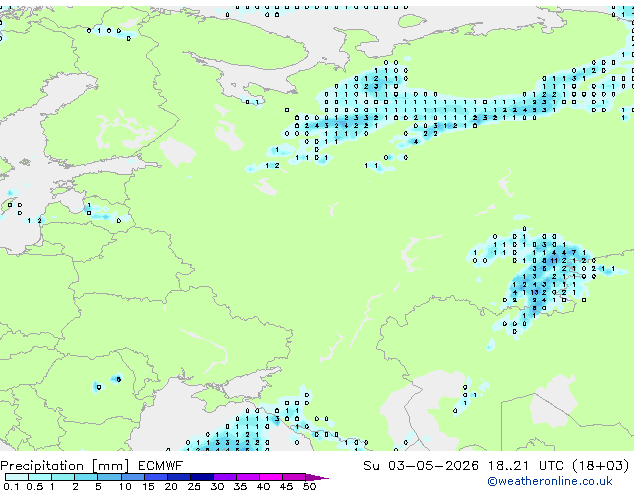Viewport: 634px width, 490px height.
Task: Click the '18..21 UTC' time range text
Action: (525, 466)
